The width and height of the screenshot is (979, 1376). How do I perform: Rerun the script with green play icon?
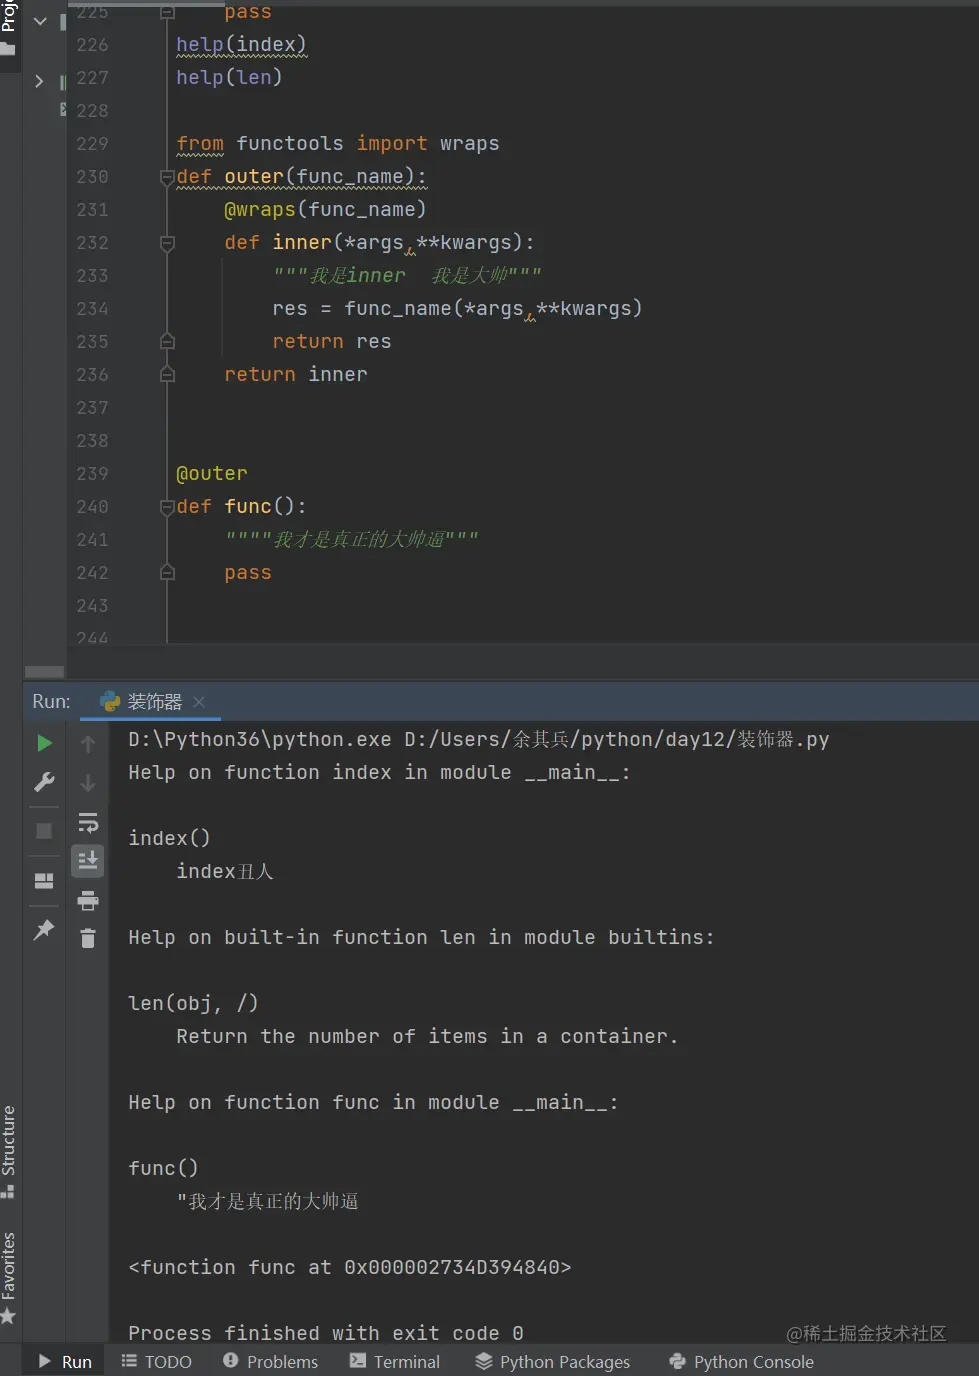[x=44, y=743]
